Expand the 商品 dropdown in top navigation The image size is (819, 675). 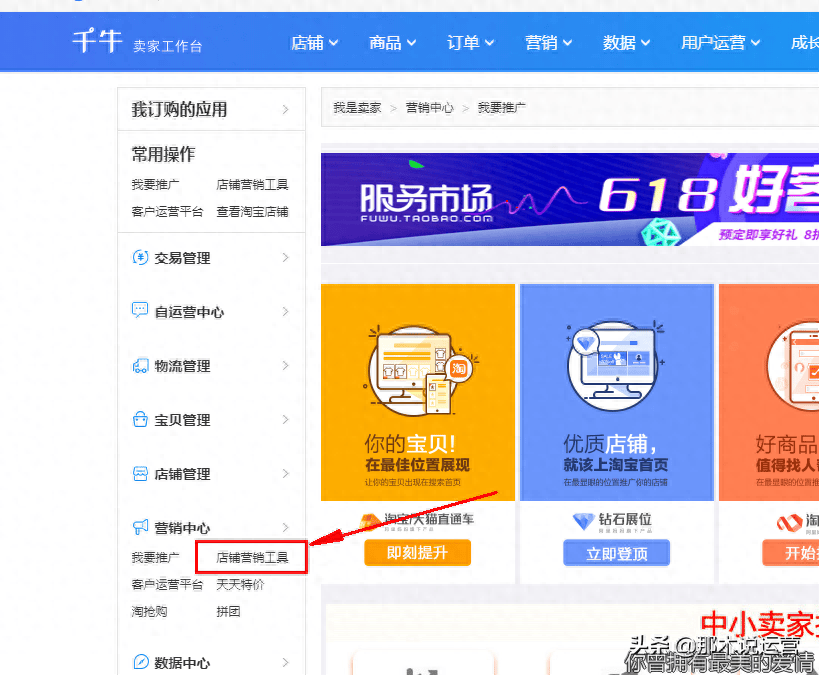pos(391,42)
